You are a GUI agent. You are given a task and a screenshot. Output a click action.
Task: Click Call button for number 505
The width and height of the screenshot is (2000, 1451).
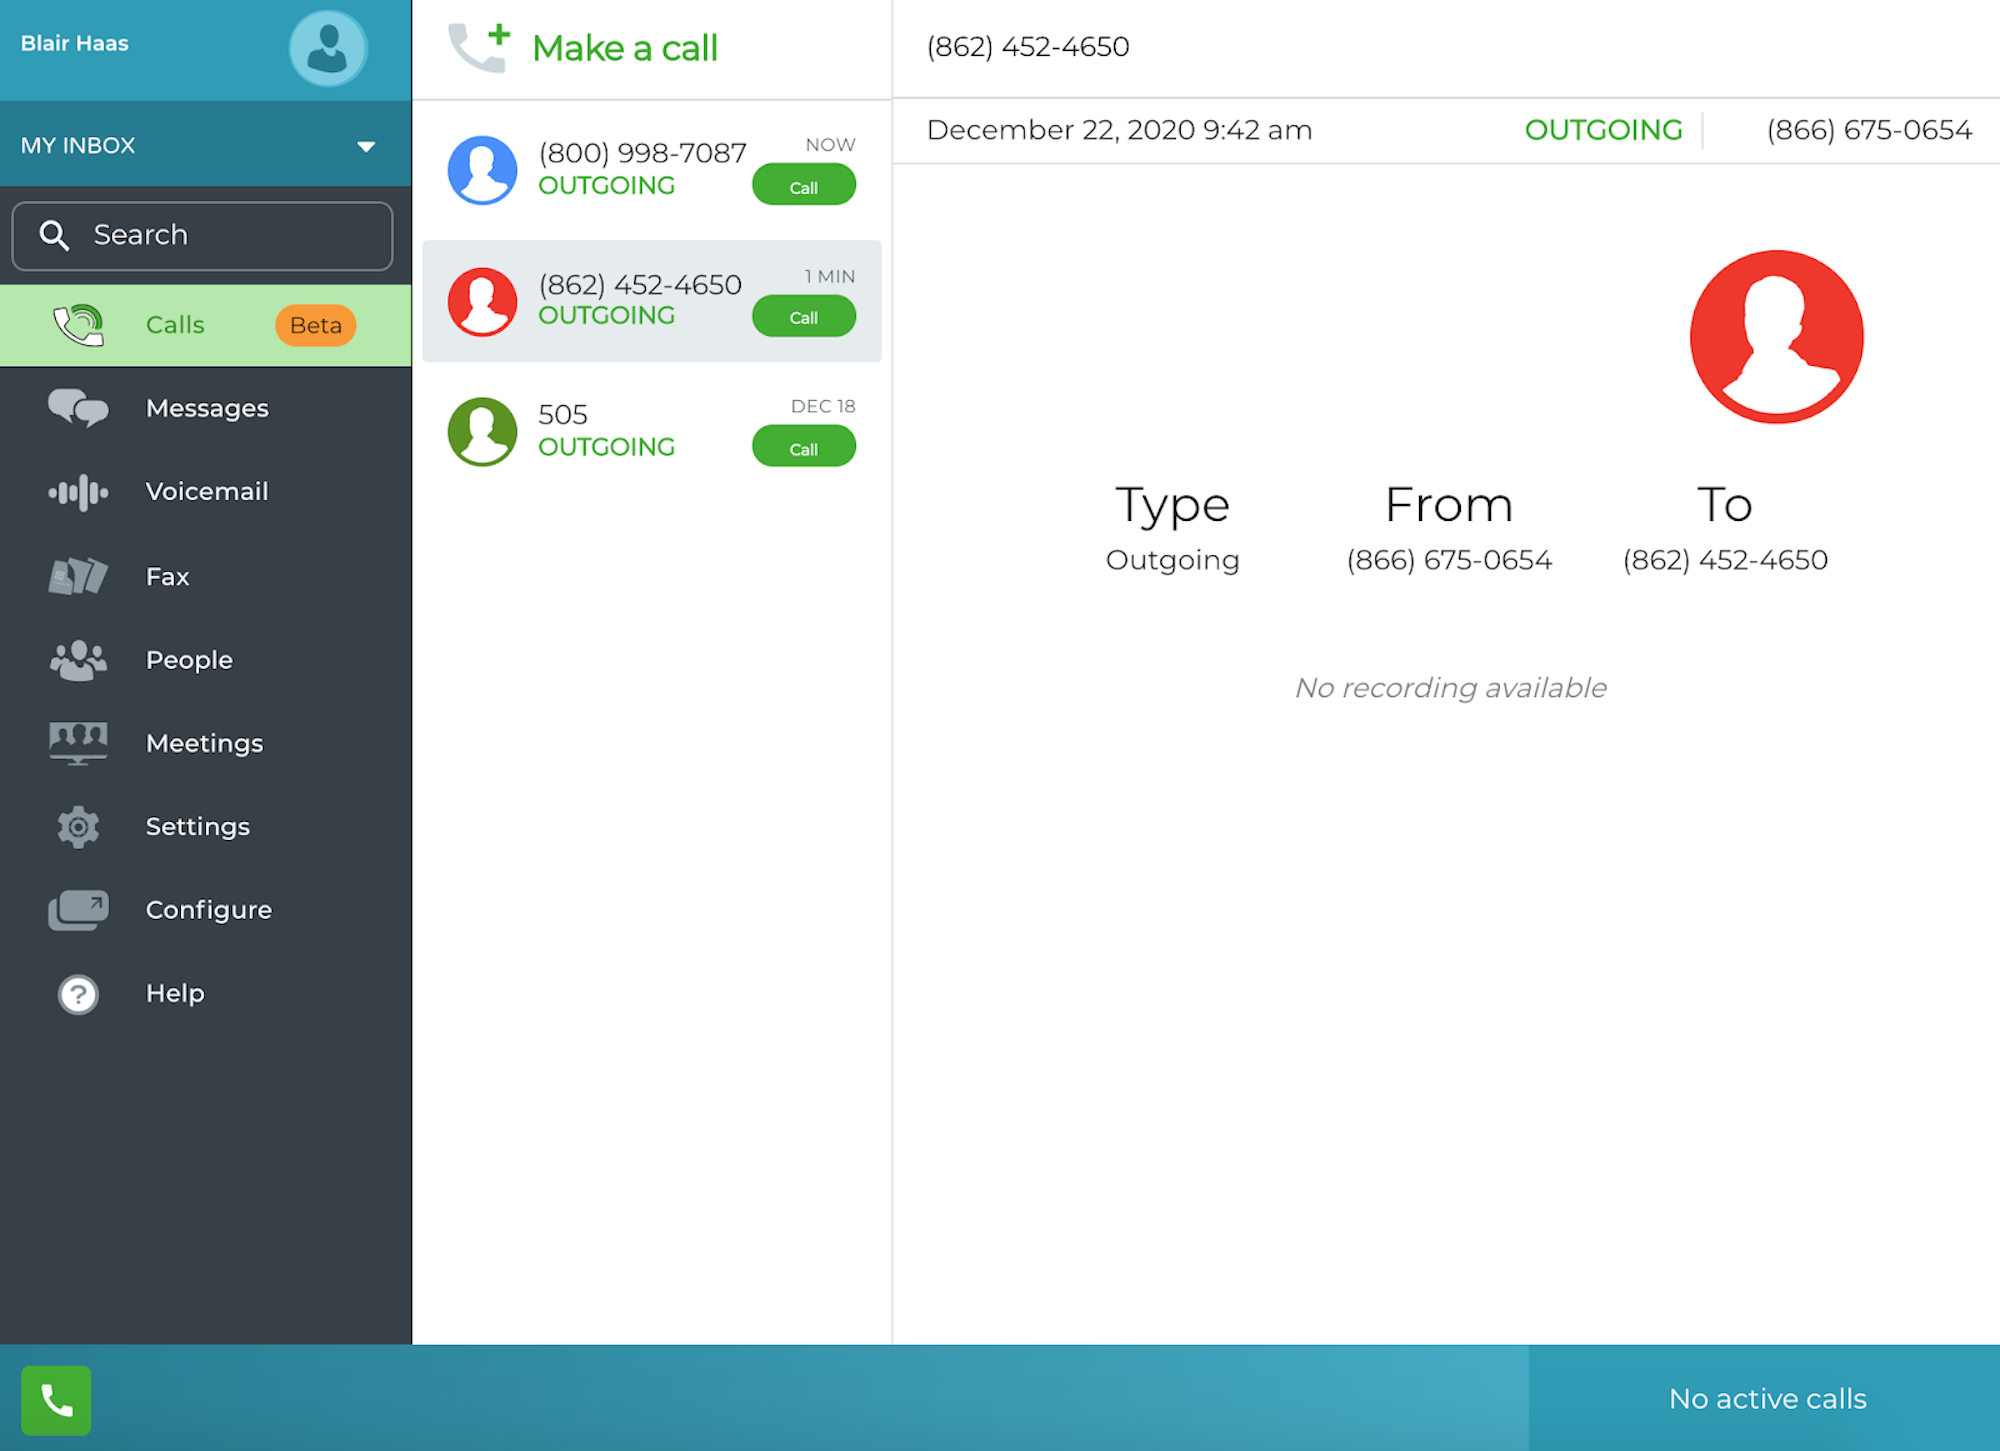click(x=803, y=447)
